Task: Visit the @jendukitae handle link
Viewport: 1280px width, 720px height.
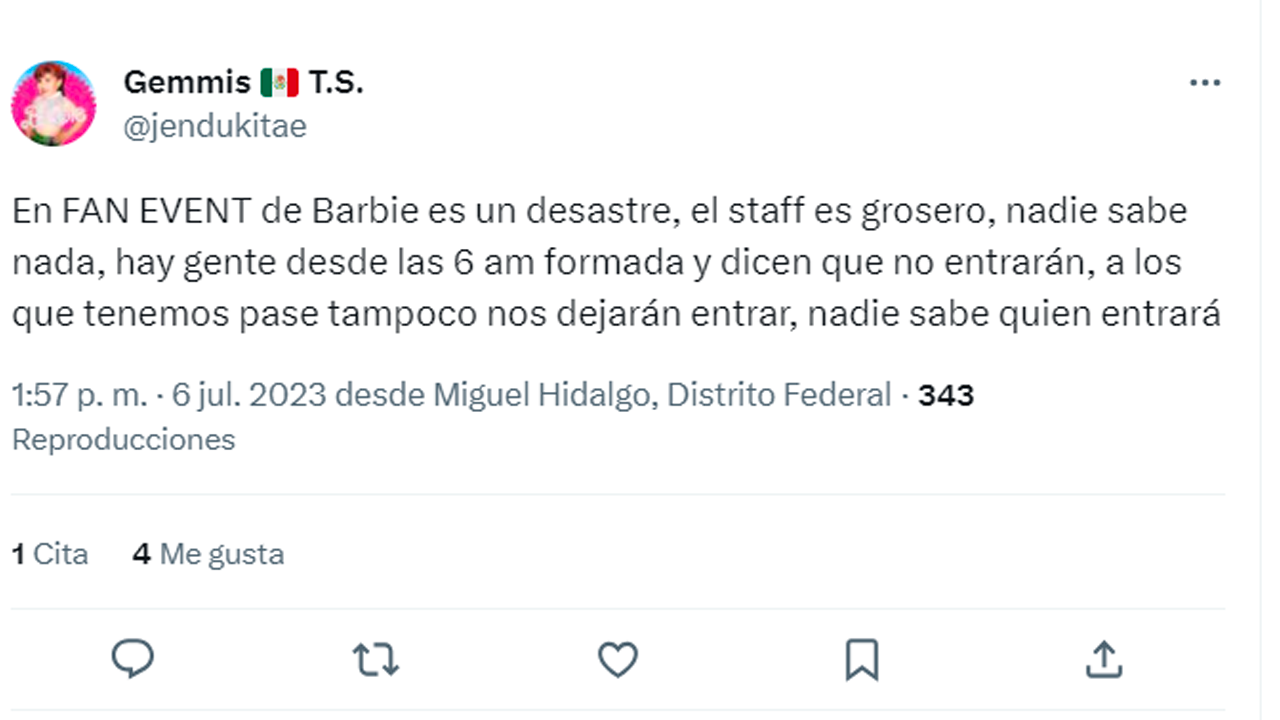Action: point(215,126)
